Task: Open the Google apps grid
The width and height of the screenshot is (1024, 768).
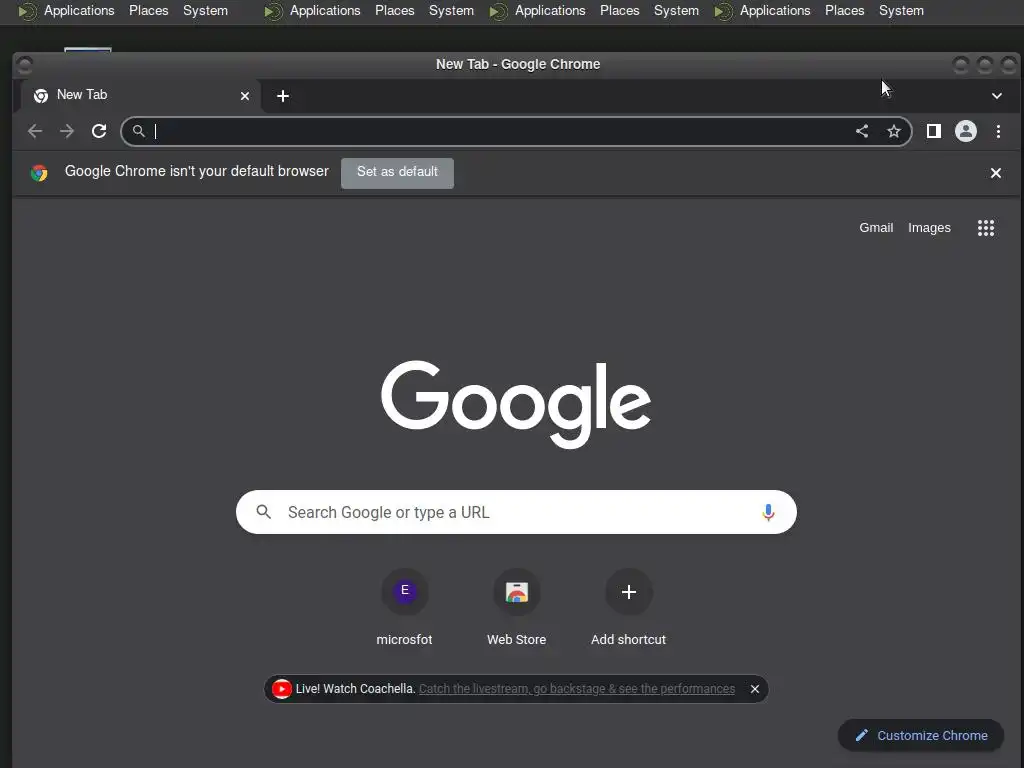Action: (985, 228)
